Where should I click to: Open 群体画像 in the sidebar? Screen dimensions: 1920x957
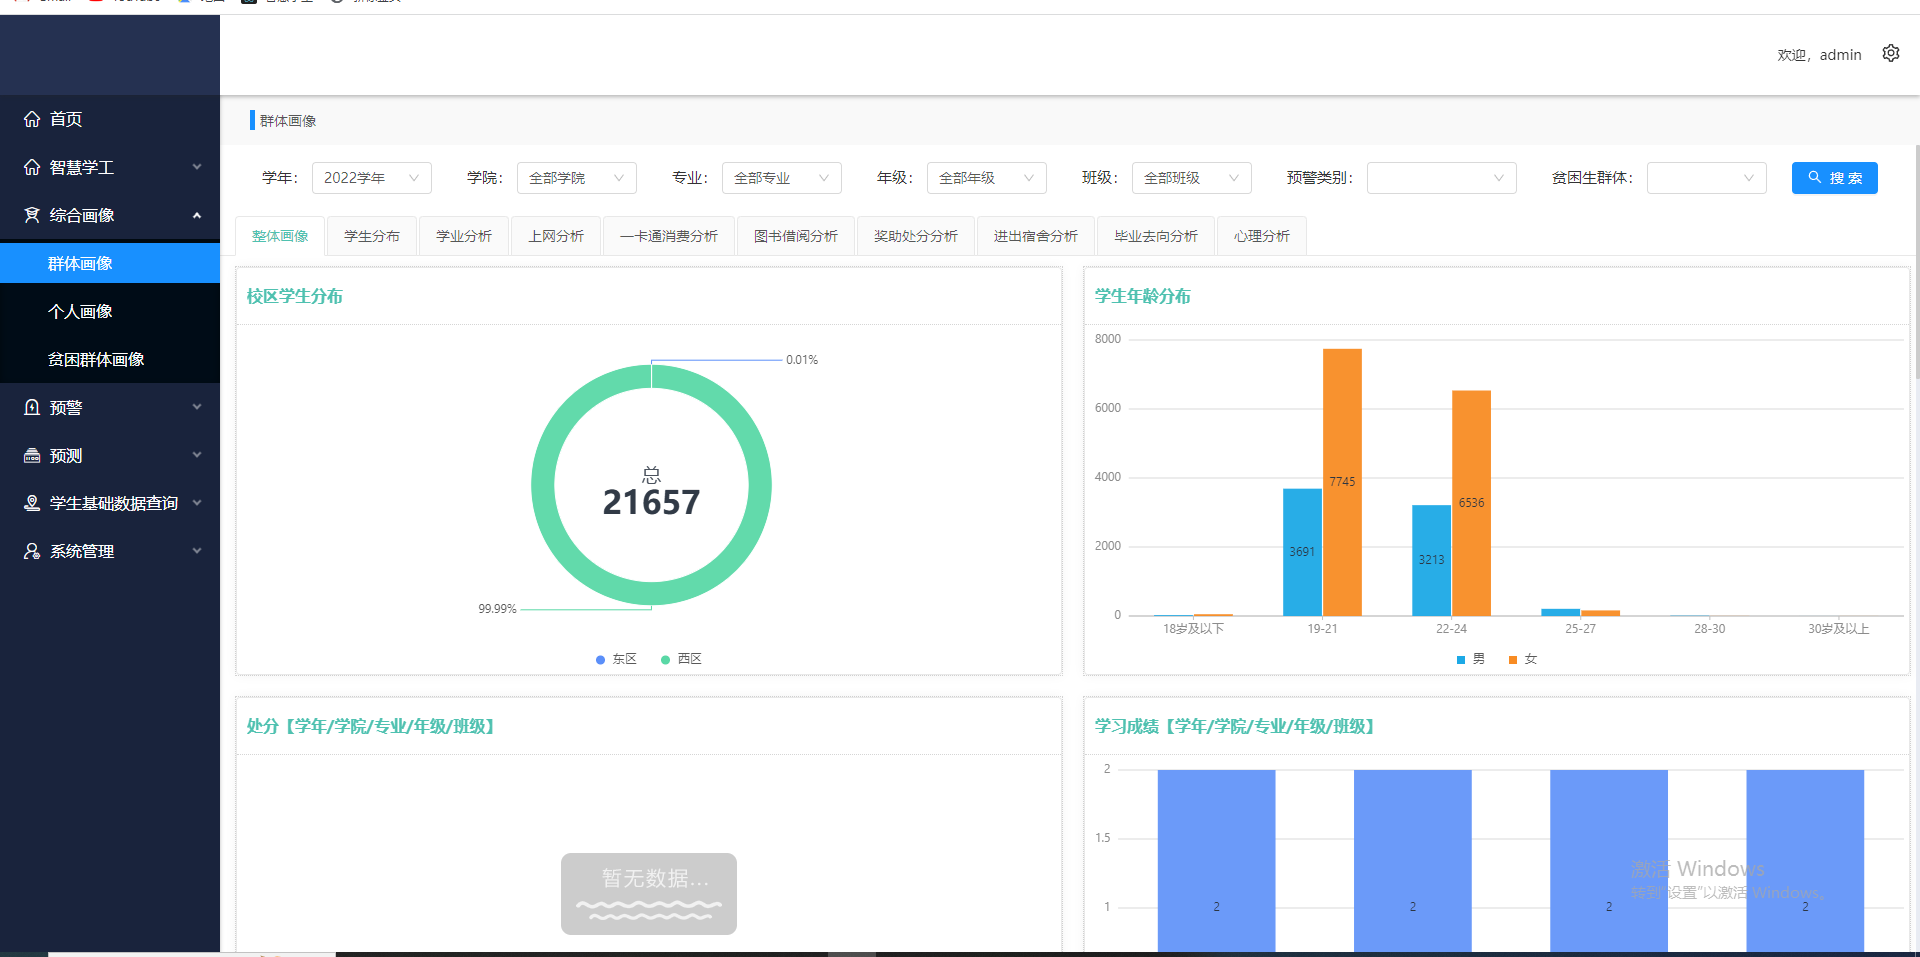point(110,263)
